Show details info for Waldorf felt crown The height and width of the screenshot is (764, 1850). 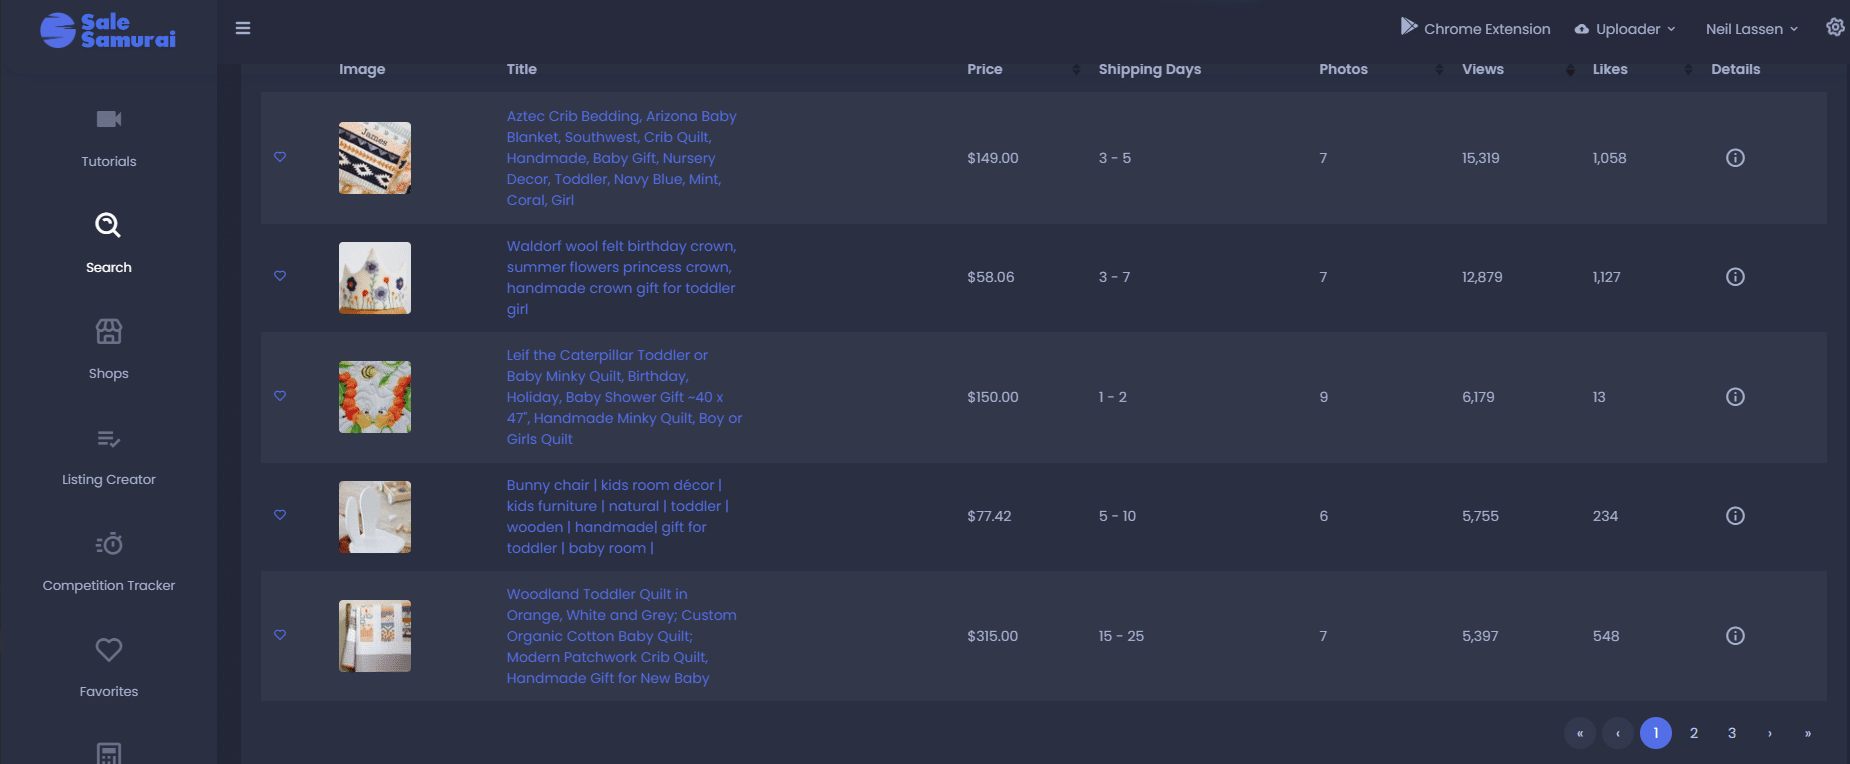[x=1735, y=277]
